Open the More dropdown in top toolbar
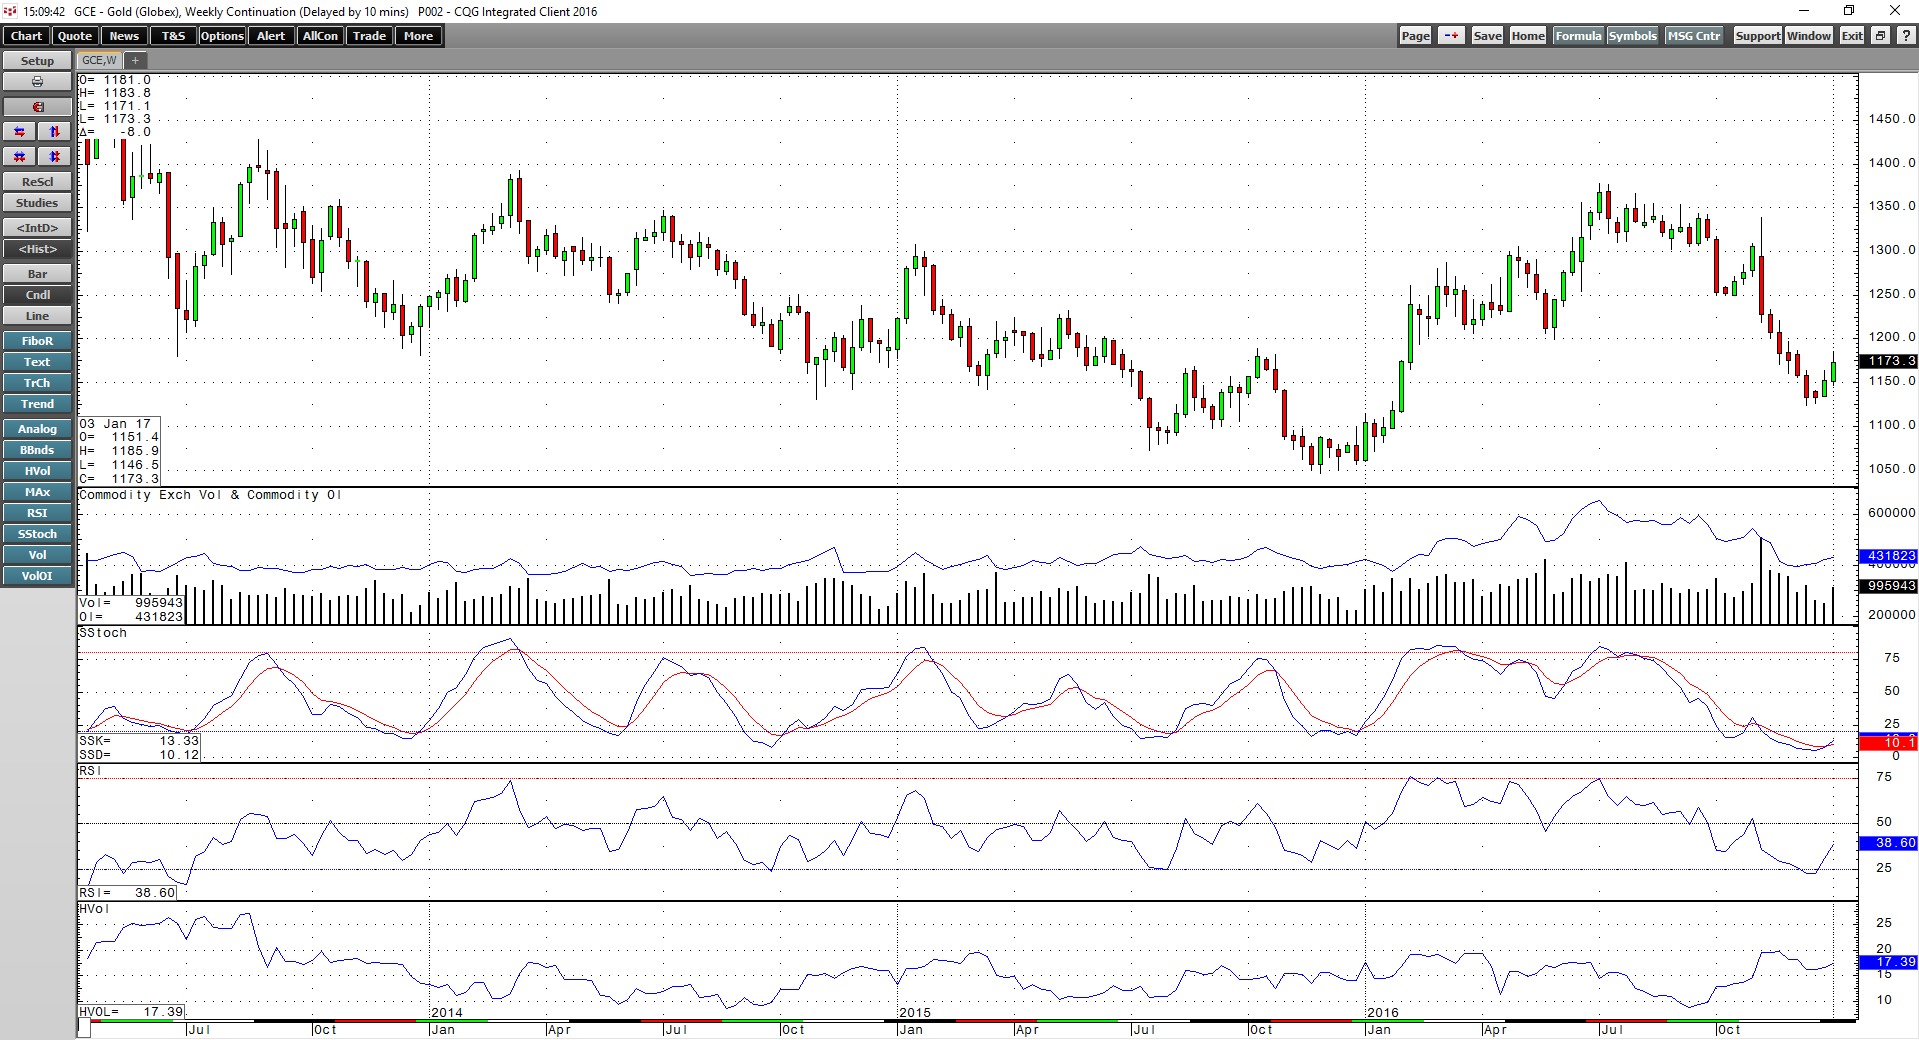This screenshot has height=1040, width=1919. 419,36
